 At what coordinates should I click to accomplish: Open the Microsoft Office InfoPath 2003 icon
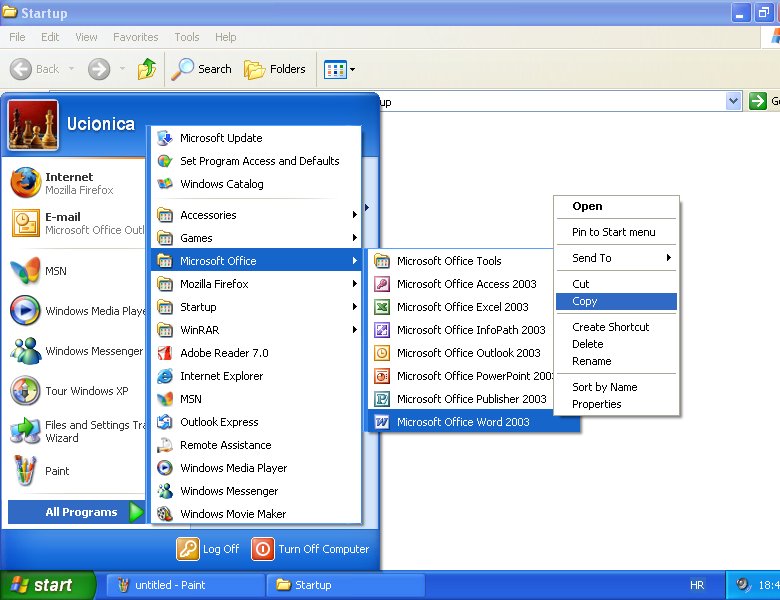382,330
